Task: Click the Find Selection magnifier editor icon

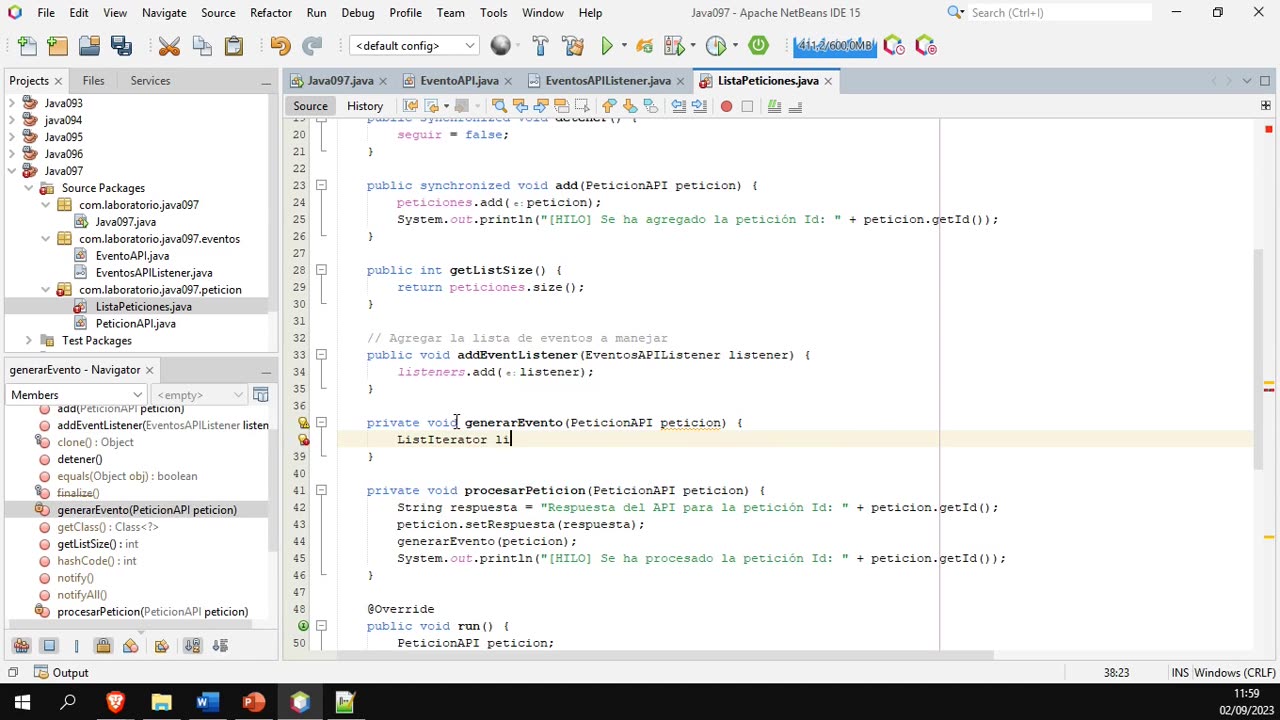Action: coord(499,106)
